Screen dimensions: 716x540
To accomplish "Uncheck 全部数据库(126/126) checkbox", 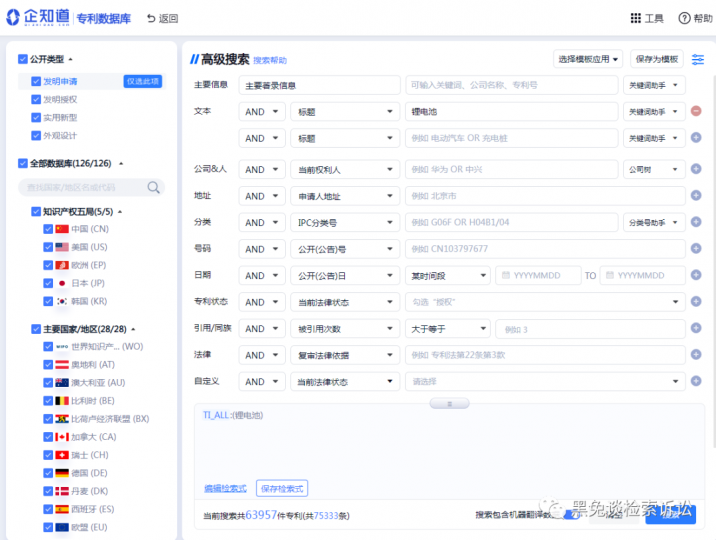I will (x=23, y=163).
